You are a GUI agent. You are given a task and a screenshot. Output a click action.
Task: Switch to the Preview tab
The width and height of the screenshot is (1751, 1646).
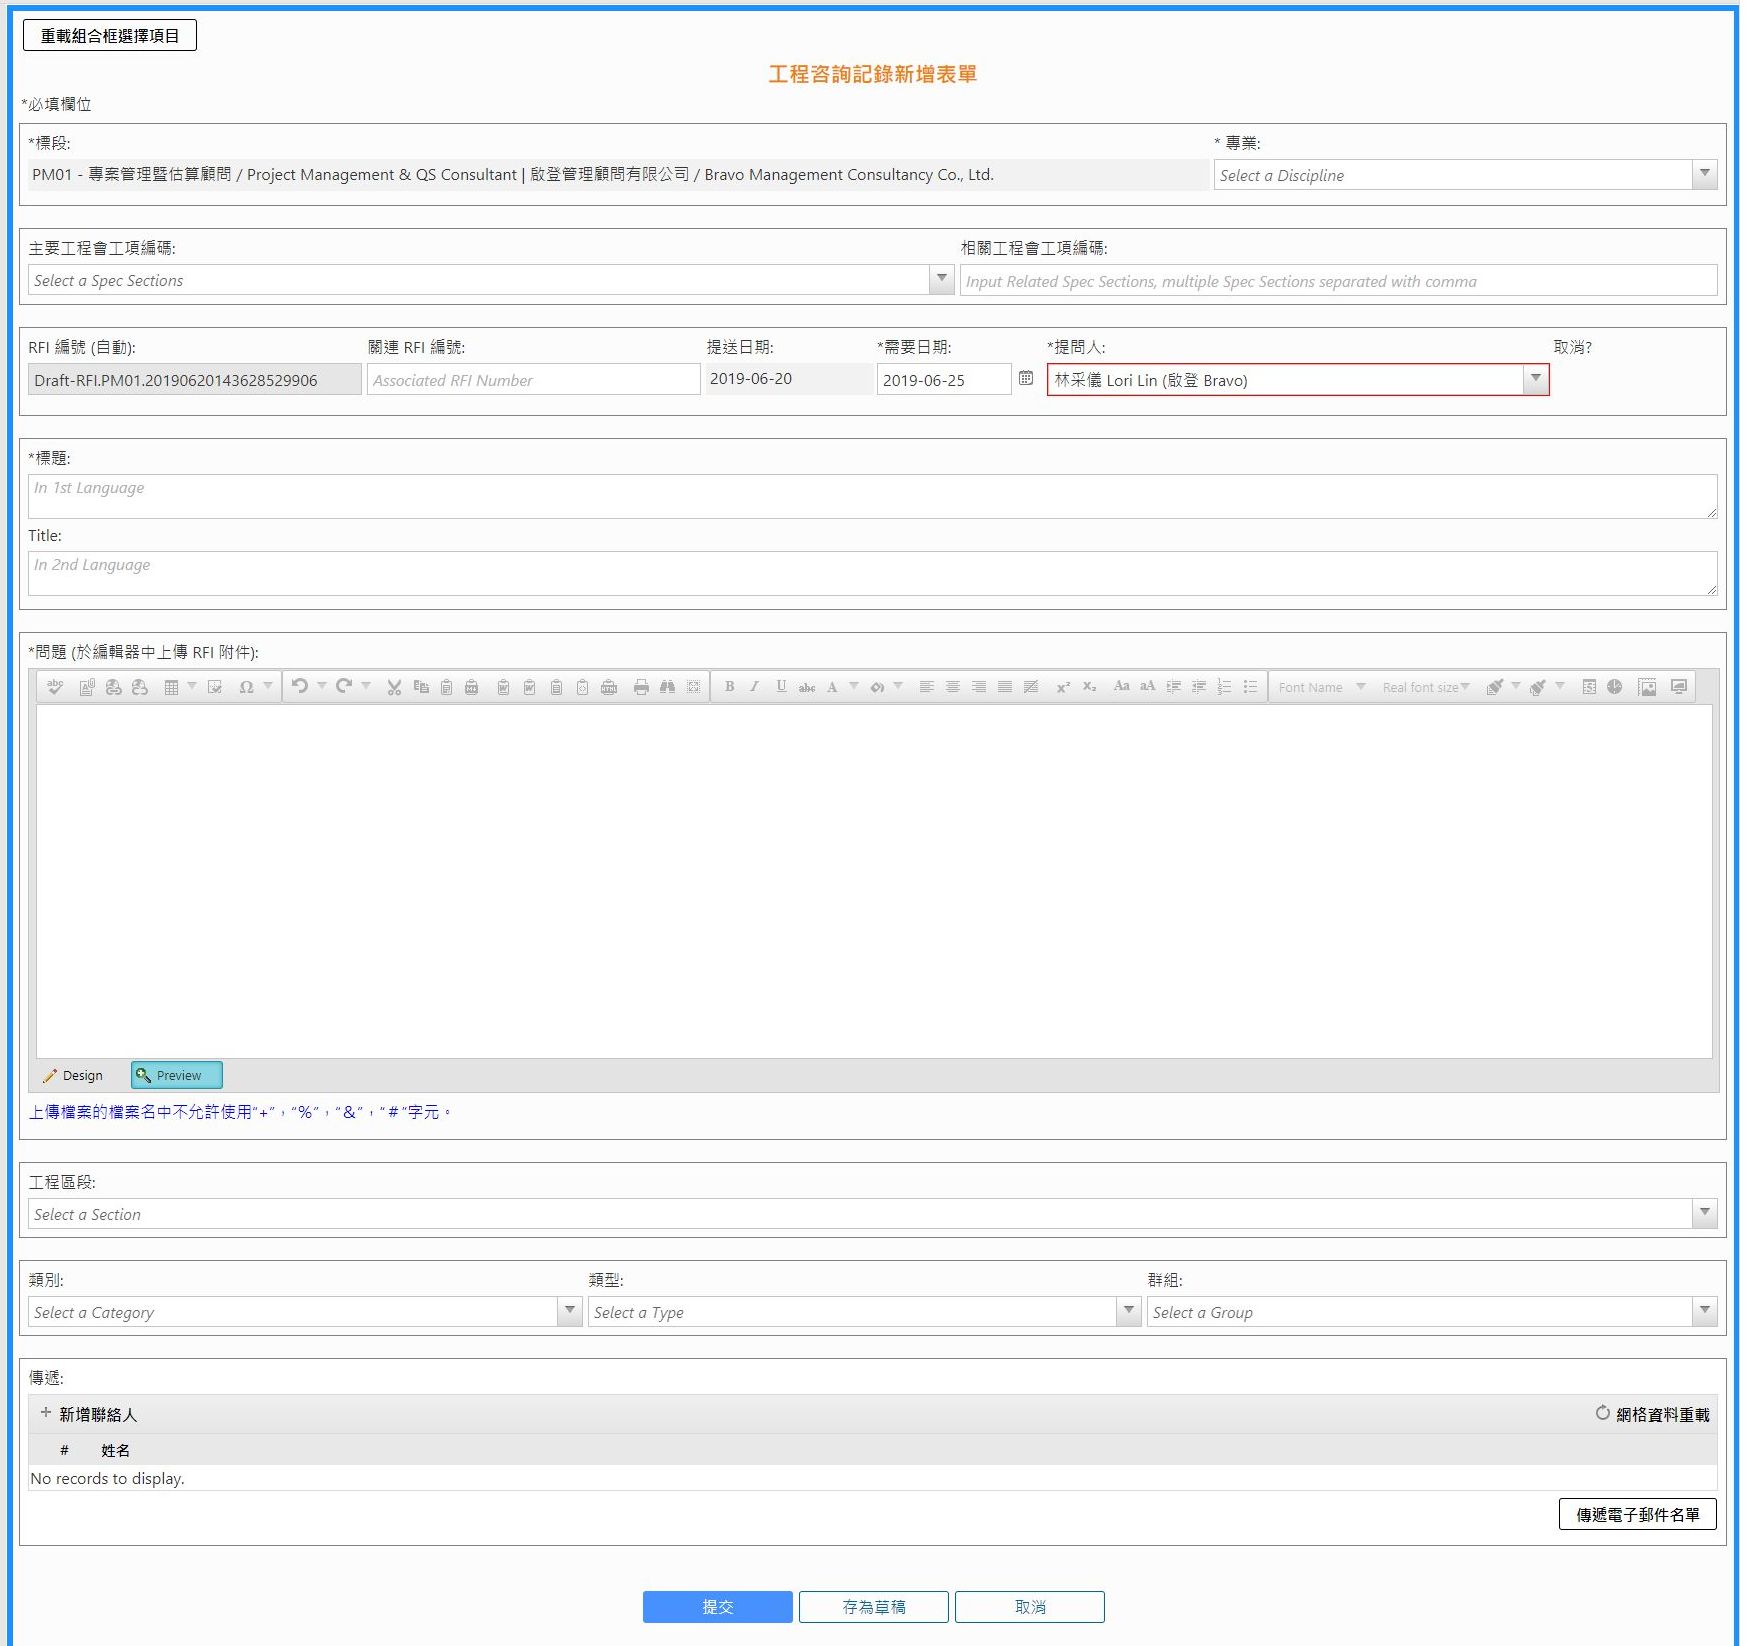[177, 1075]
